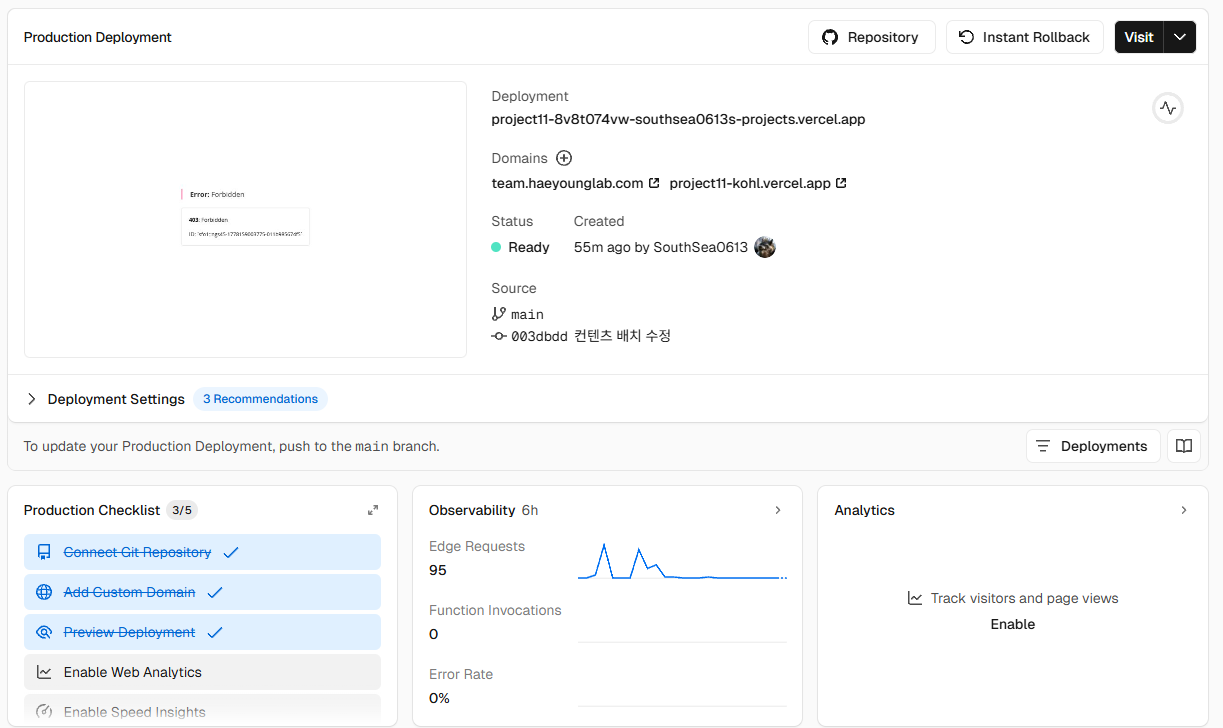Image resolution: width=1223 pixels, height=728 pixels.
Task: Click the Error Rate value 0%
Action: (x=439, y=698)
